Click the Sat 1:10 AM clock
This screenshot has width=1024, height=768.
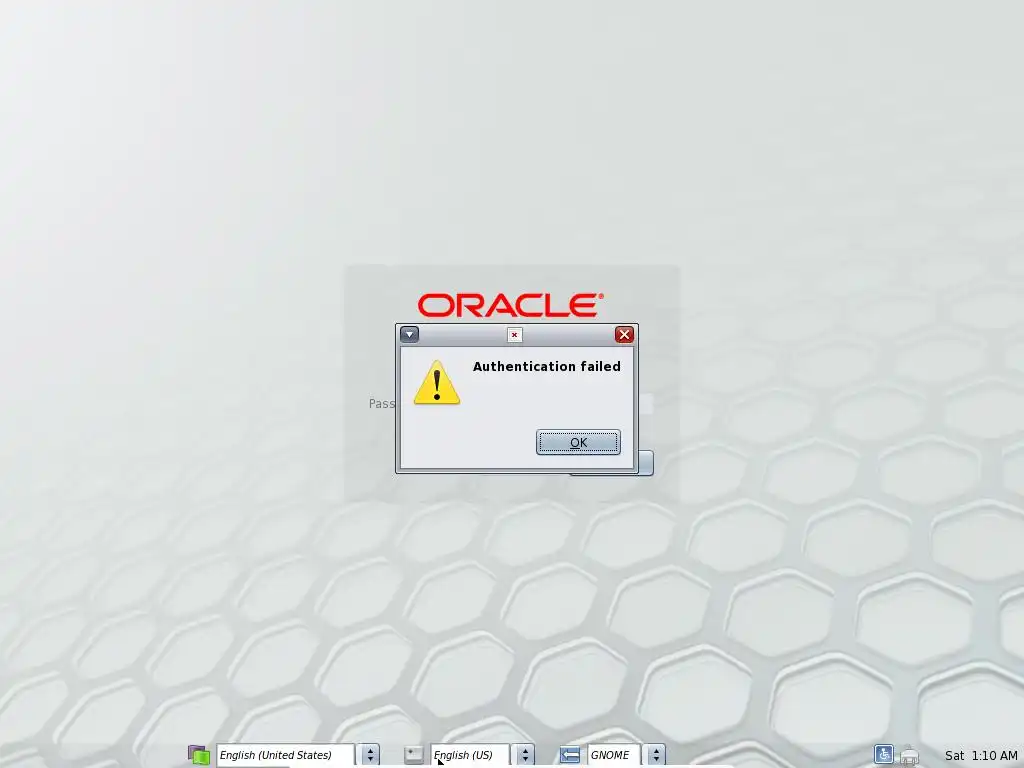(x=981, y=756)
